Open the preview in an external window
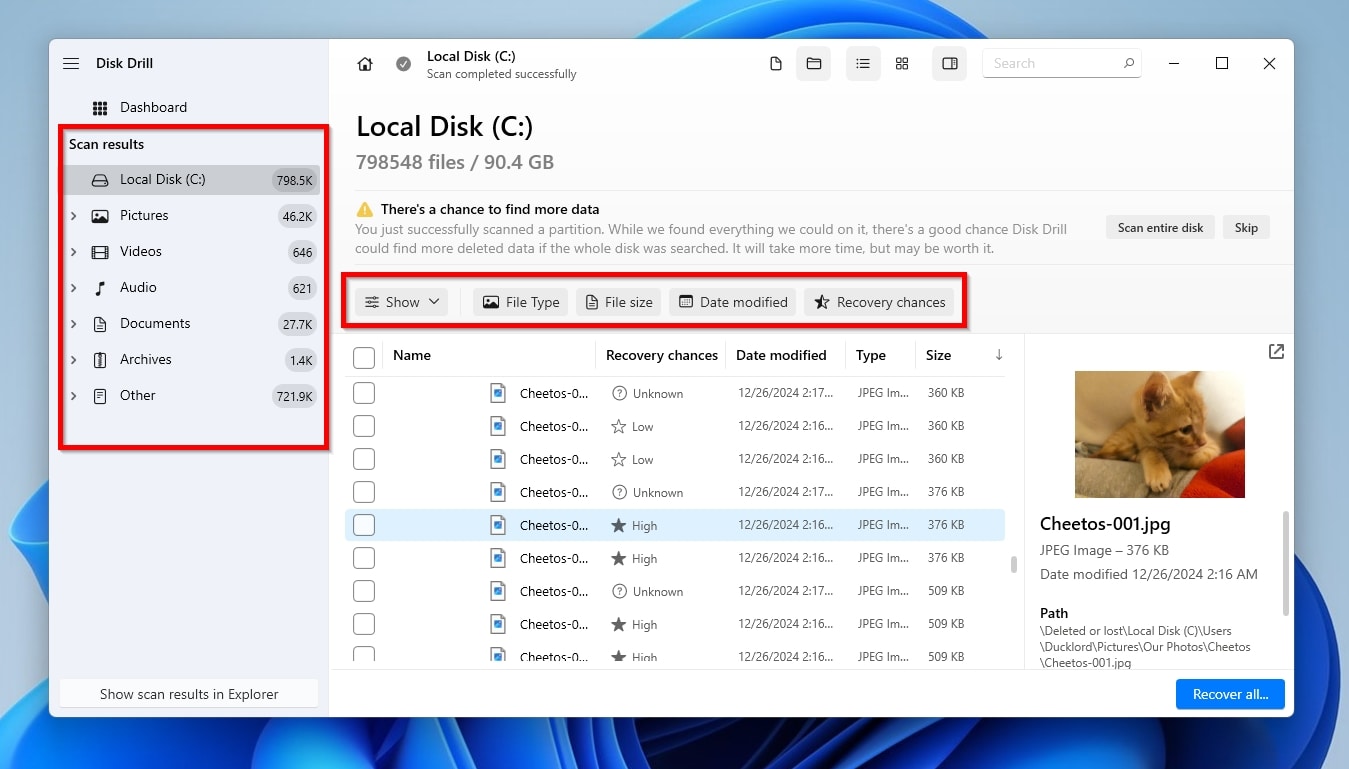The image size is (1349, 769). pyautogui.click(x=1276, y=352)
